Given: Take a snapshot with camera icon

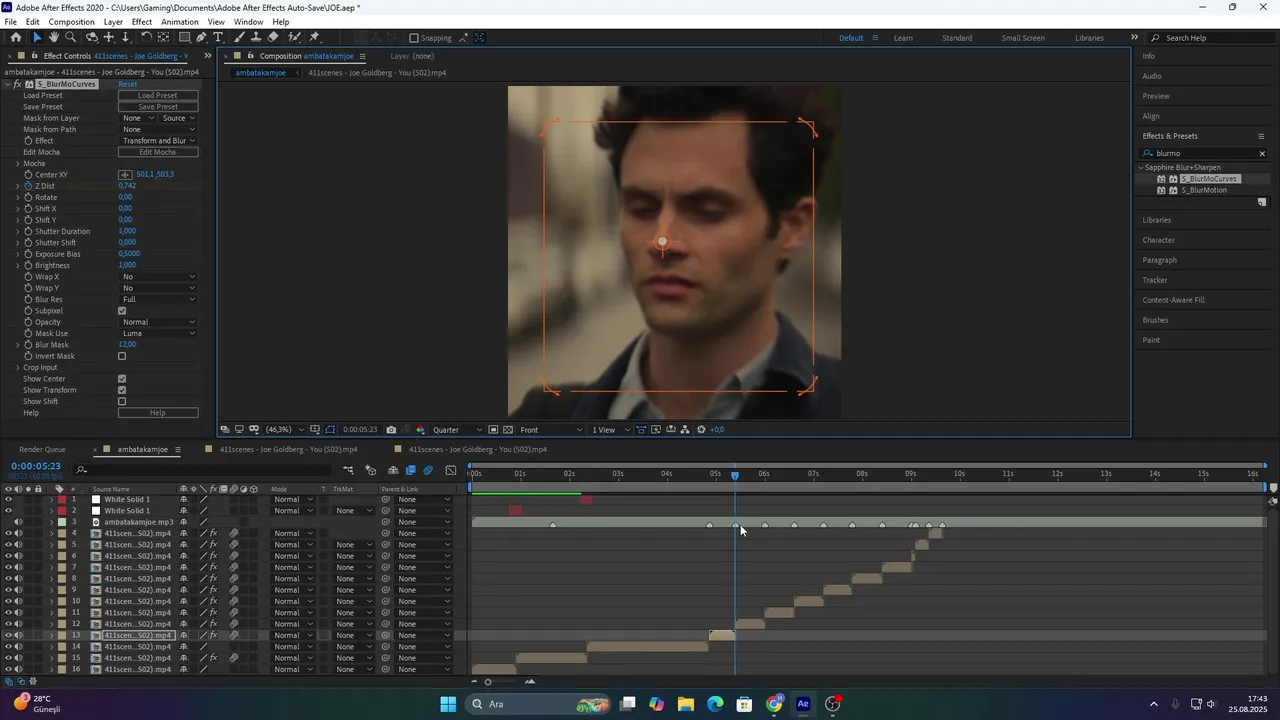Looking at the screenshot, I should [391, 430].
